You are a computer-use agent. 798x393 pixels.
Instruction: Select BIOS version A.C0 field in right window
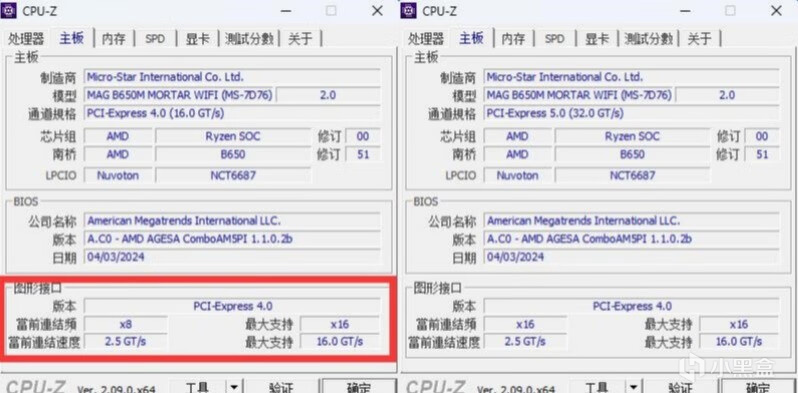(631, 239)
